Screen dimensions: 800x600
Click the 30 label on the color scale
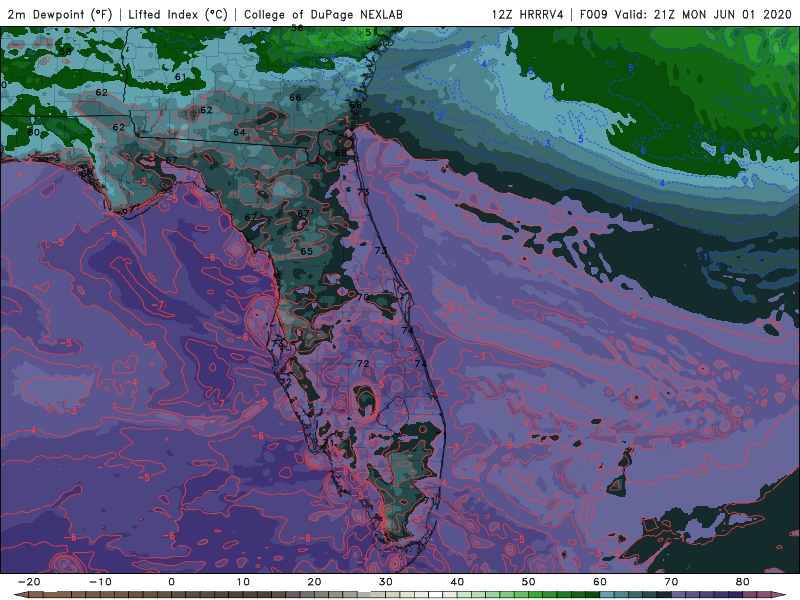[x=386, y=582]
